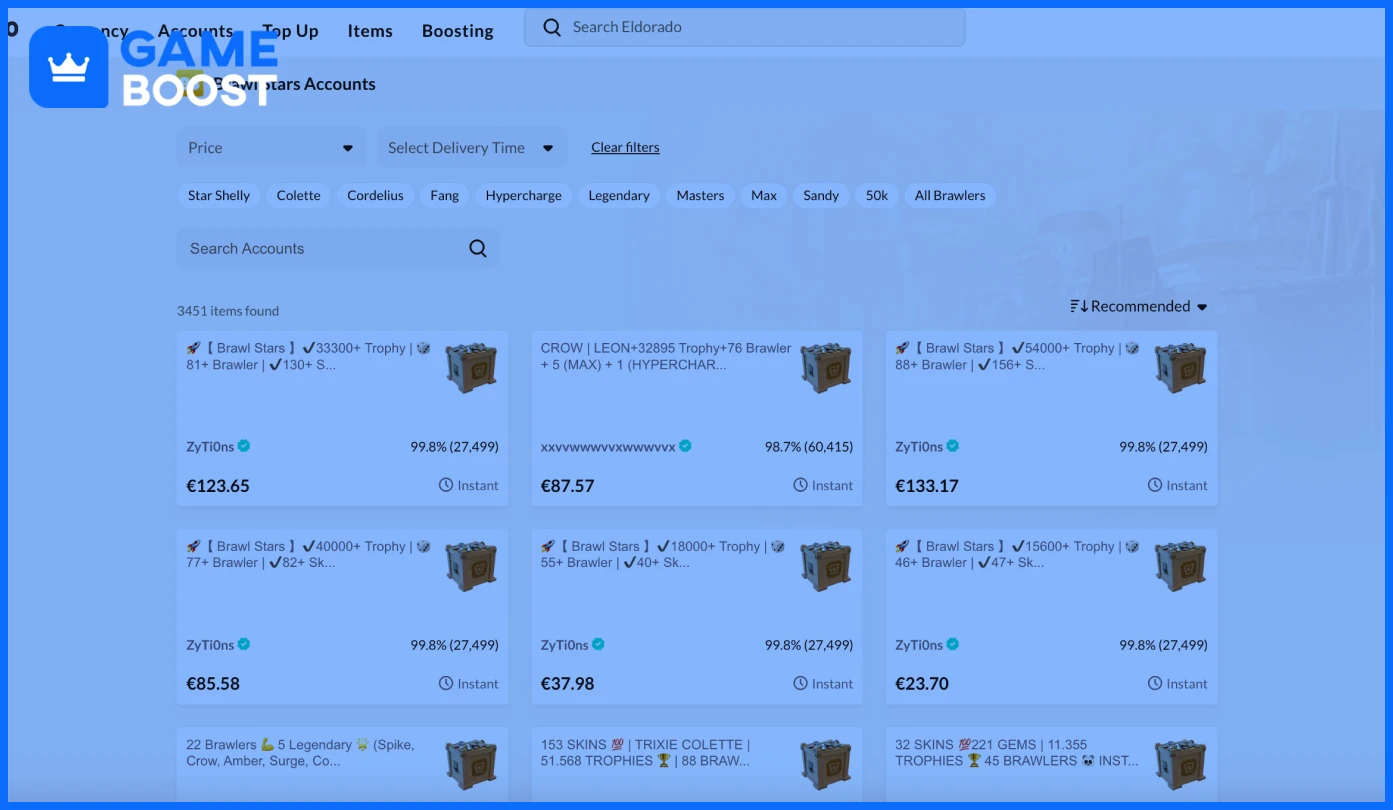1393x810 pixels.
Task: Click the crate thumbnail on the 15600+ Trophy listing
Action: coord(1180,565)
